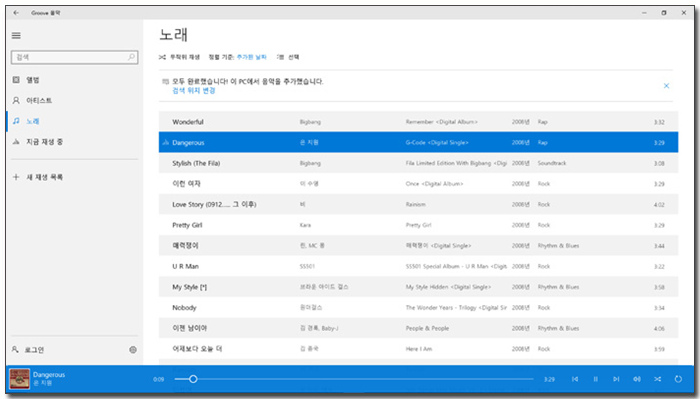Viewport: 700px width, 399px height.
Task: Click the album People & People
Action: coord(427,328)
